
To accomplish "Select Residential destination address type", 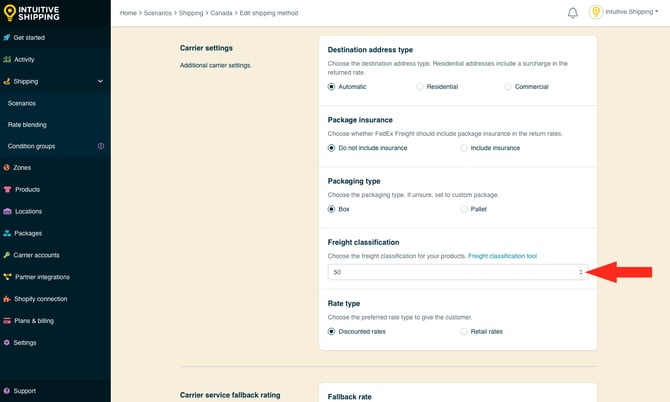I will (420, 87).
